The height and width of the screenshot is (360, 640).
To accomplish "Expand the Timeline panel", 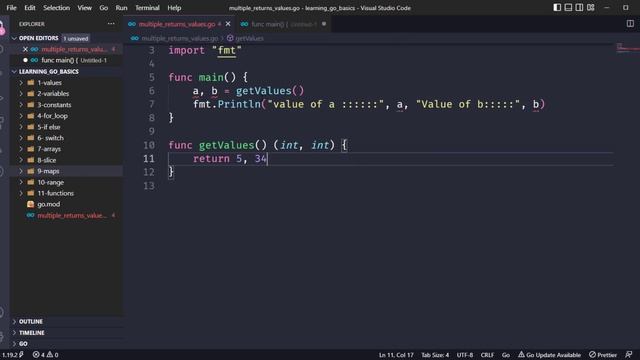I will pos(31,333).
